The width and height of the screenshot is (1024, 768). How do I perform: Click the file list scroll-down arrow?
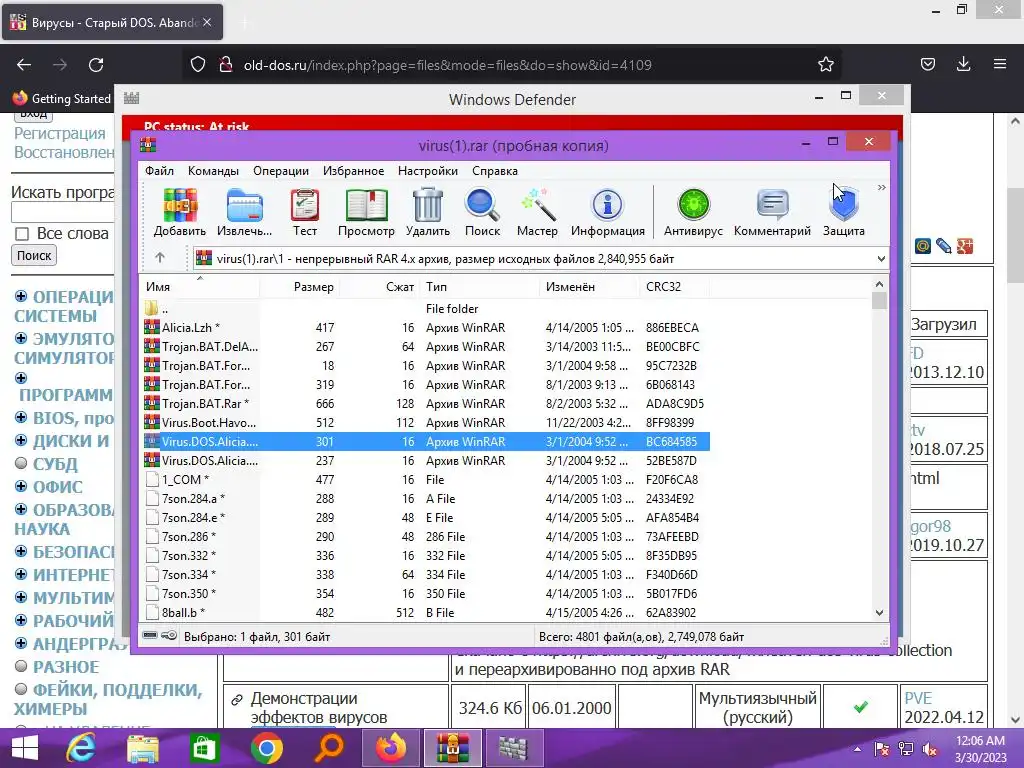point(879,613)
